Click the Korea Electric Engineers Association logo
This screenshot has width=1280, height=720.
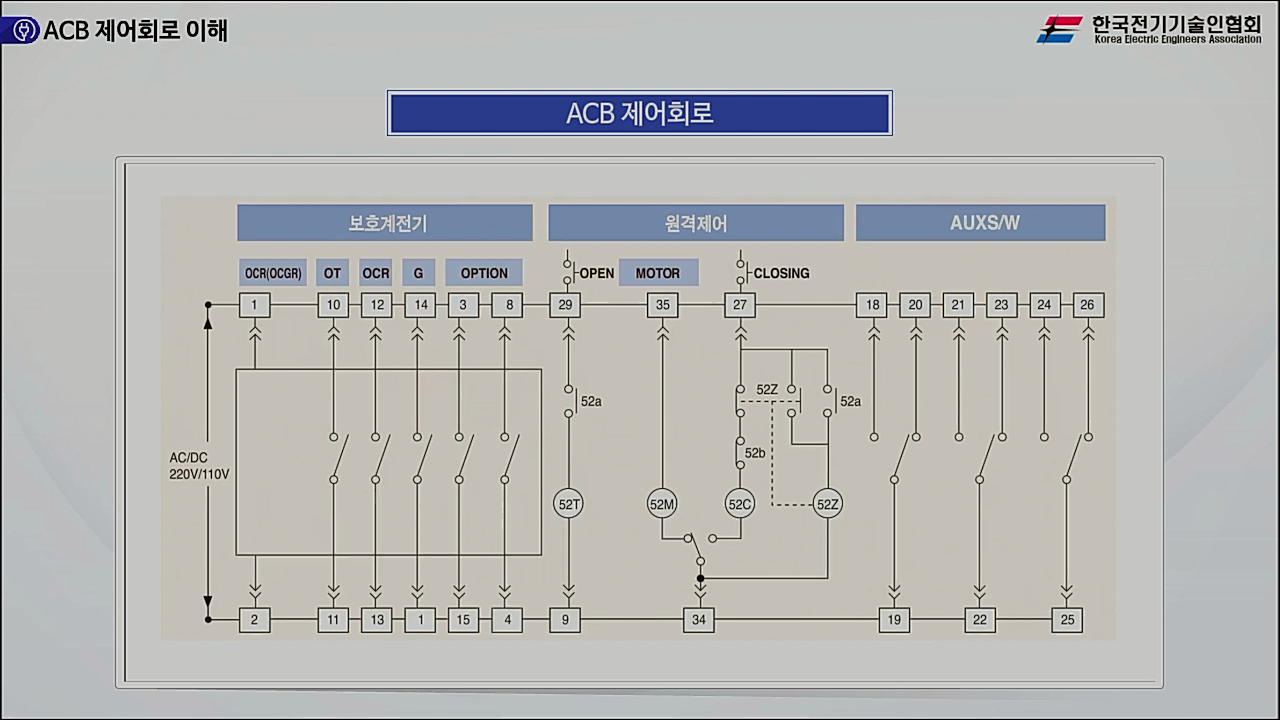[x=1149, y=28]
